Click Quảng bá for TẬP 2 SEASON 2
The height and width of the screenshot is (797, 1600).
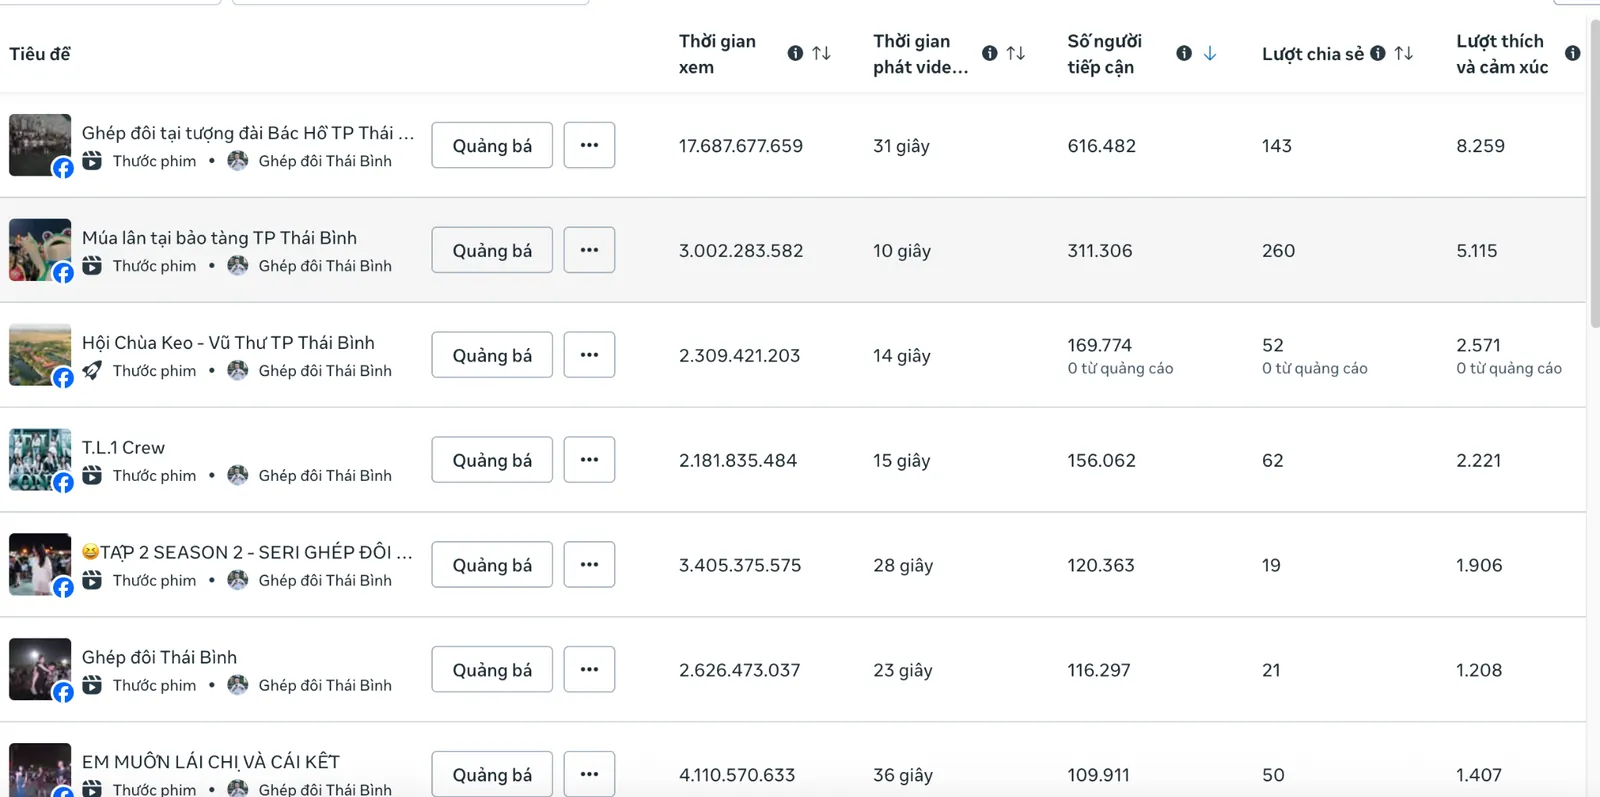492,565
